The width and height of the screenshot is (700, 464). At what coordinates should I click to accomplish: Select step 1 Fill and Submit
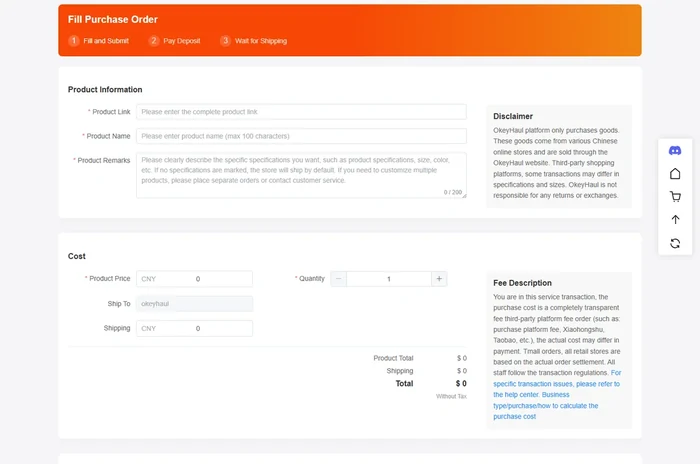[99, 41]
